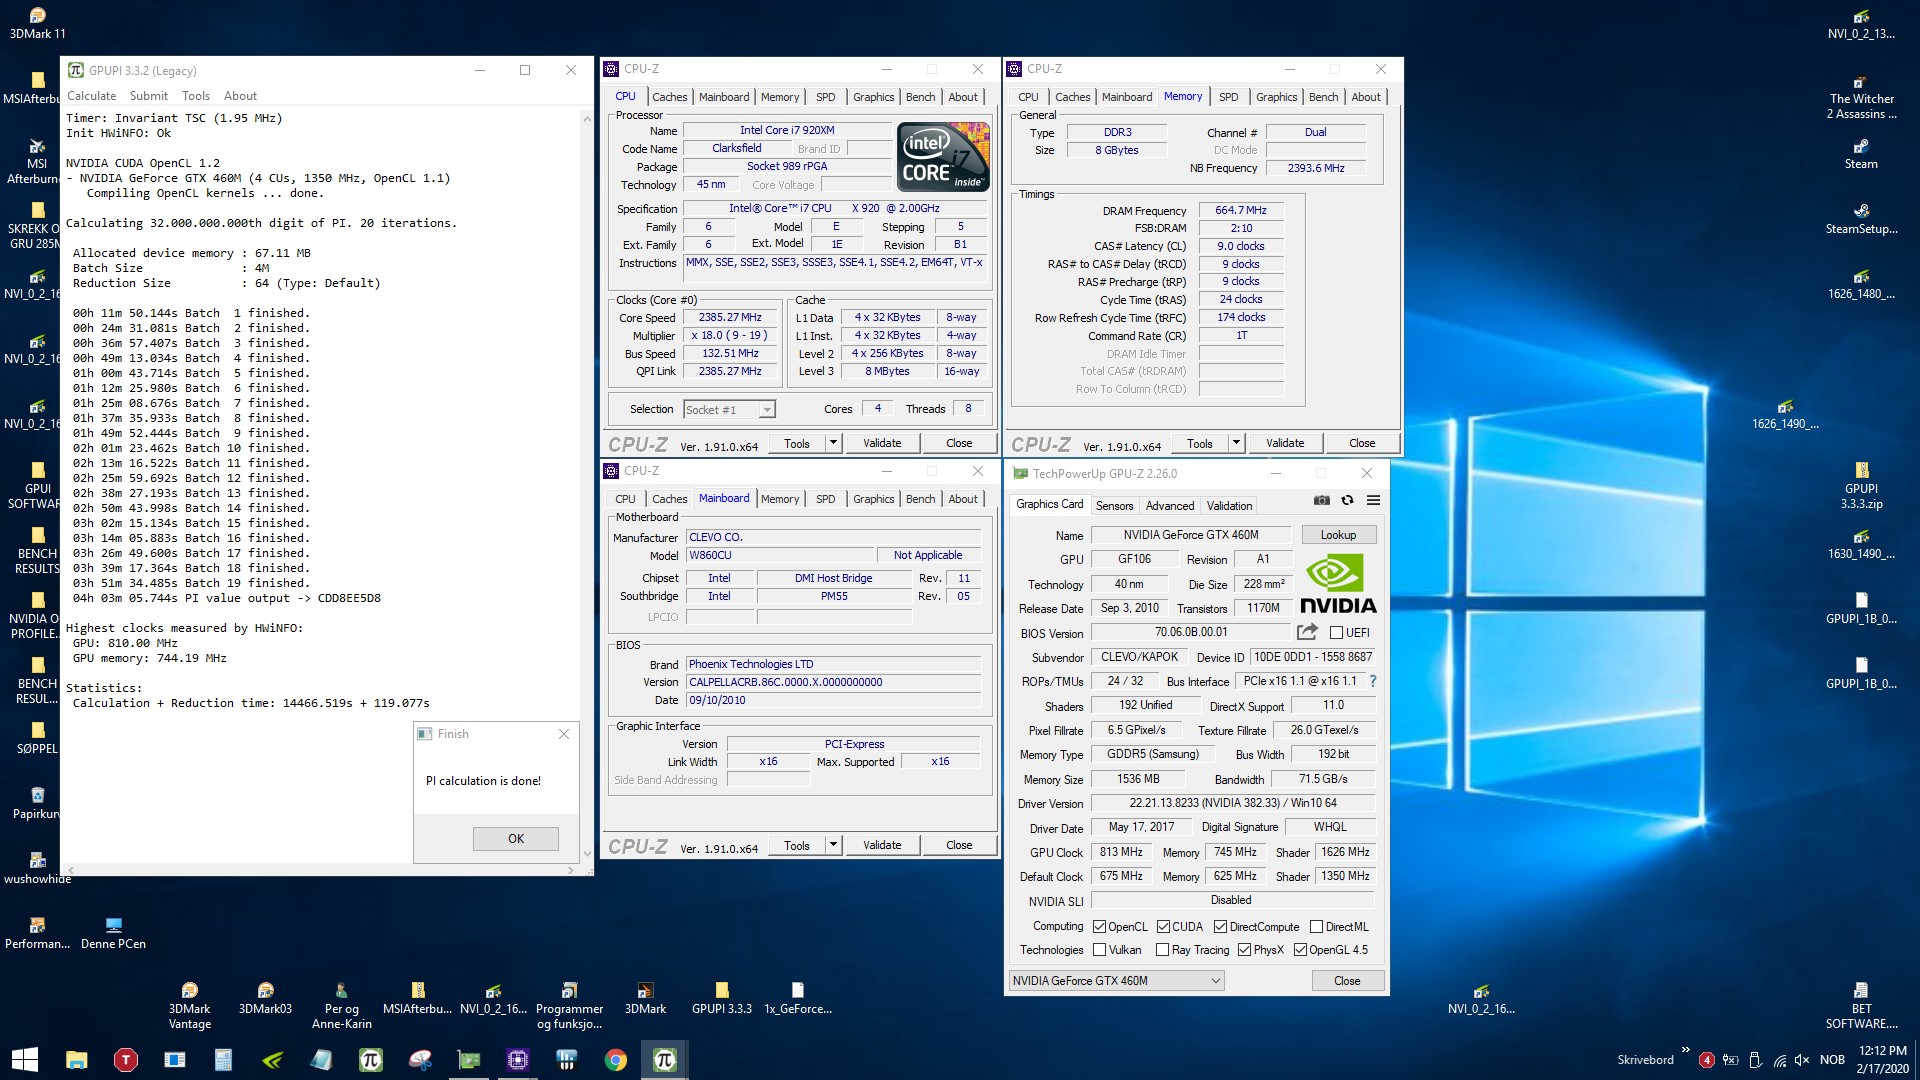Click the BIOS export share icon in GPU-Z
The width and height of the screenshot is (1920, 1080).
pos(1307,632)
